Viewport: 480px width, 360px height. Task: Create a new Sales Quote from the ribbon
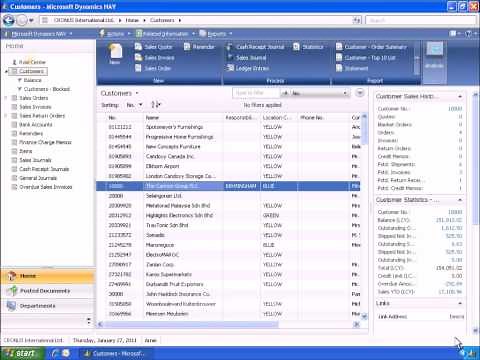pos(154,47)
